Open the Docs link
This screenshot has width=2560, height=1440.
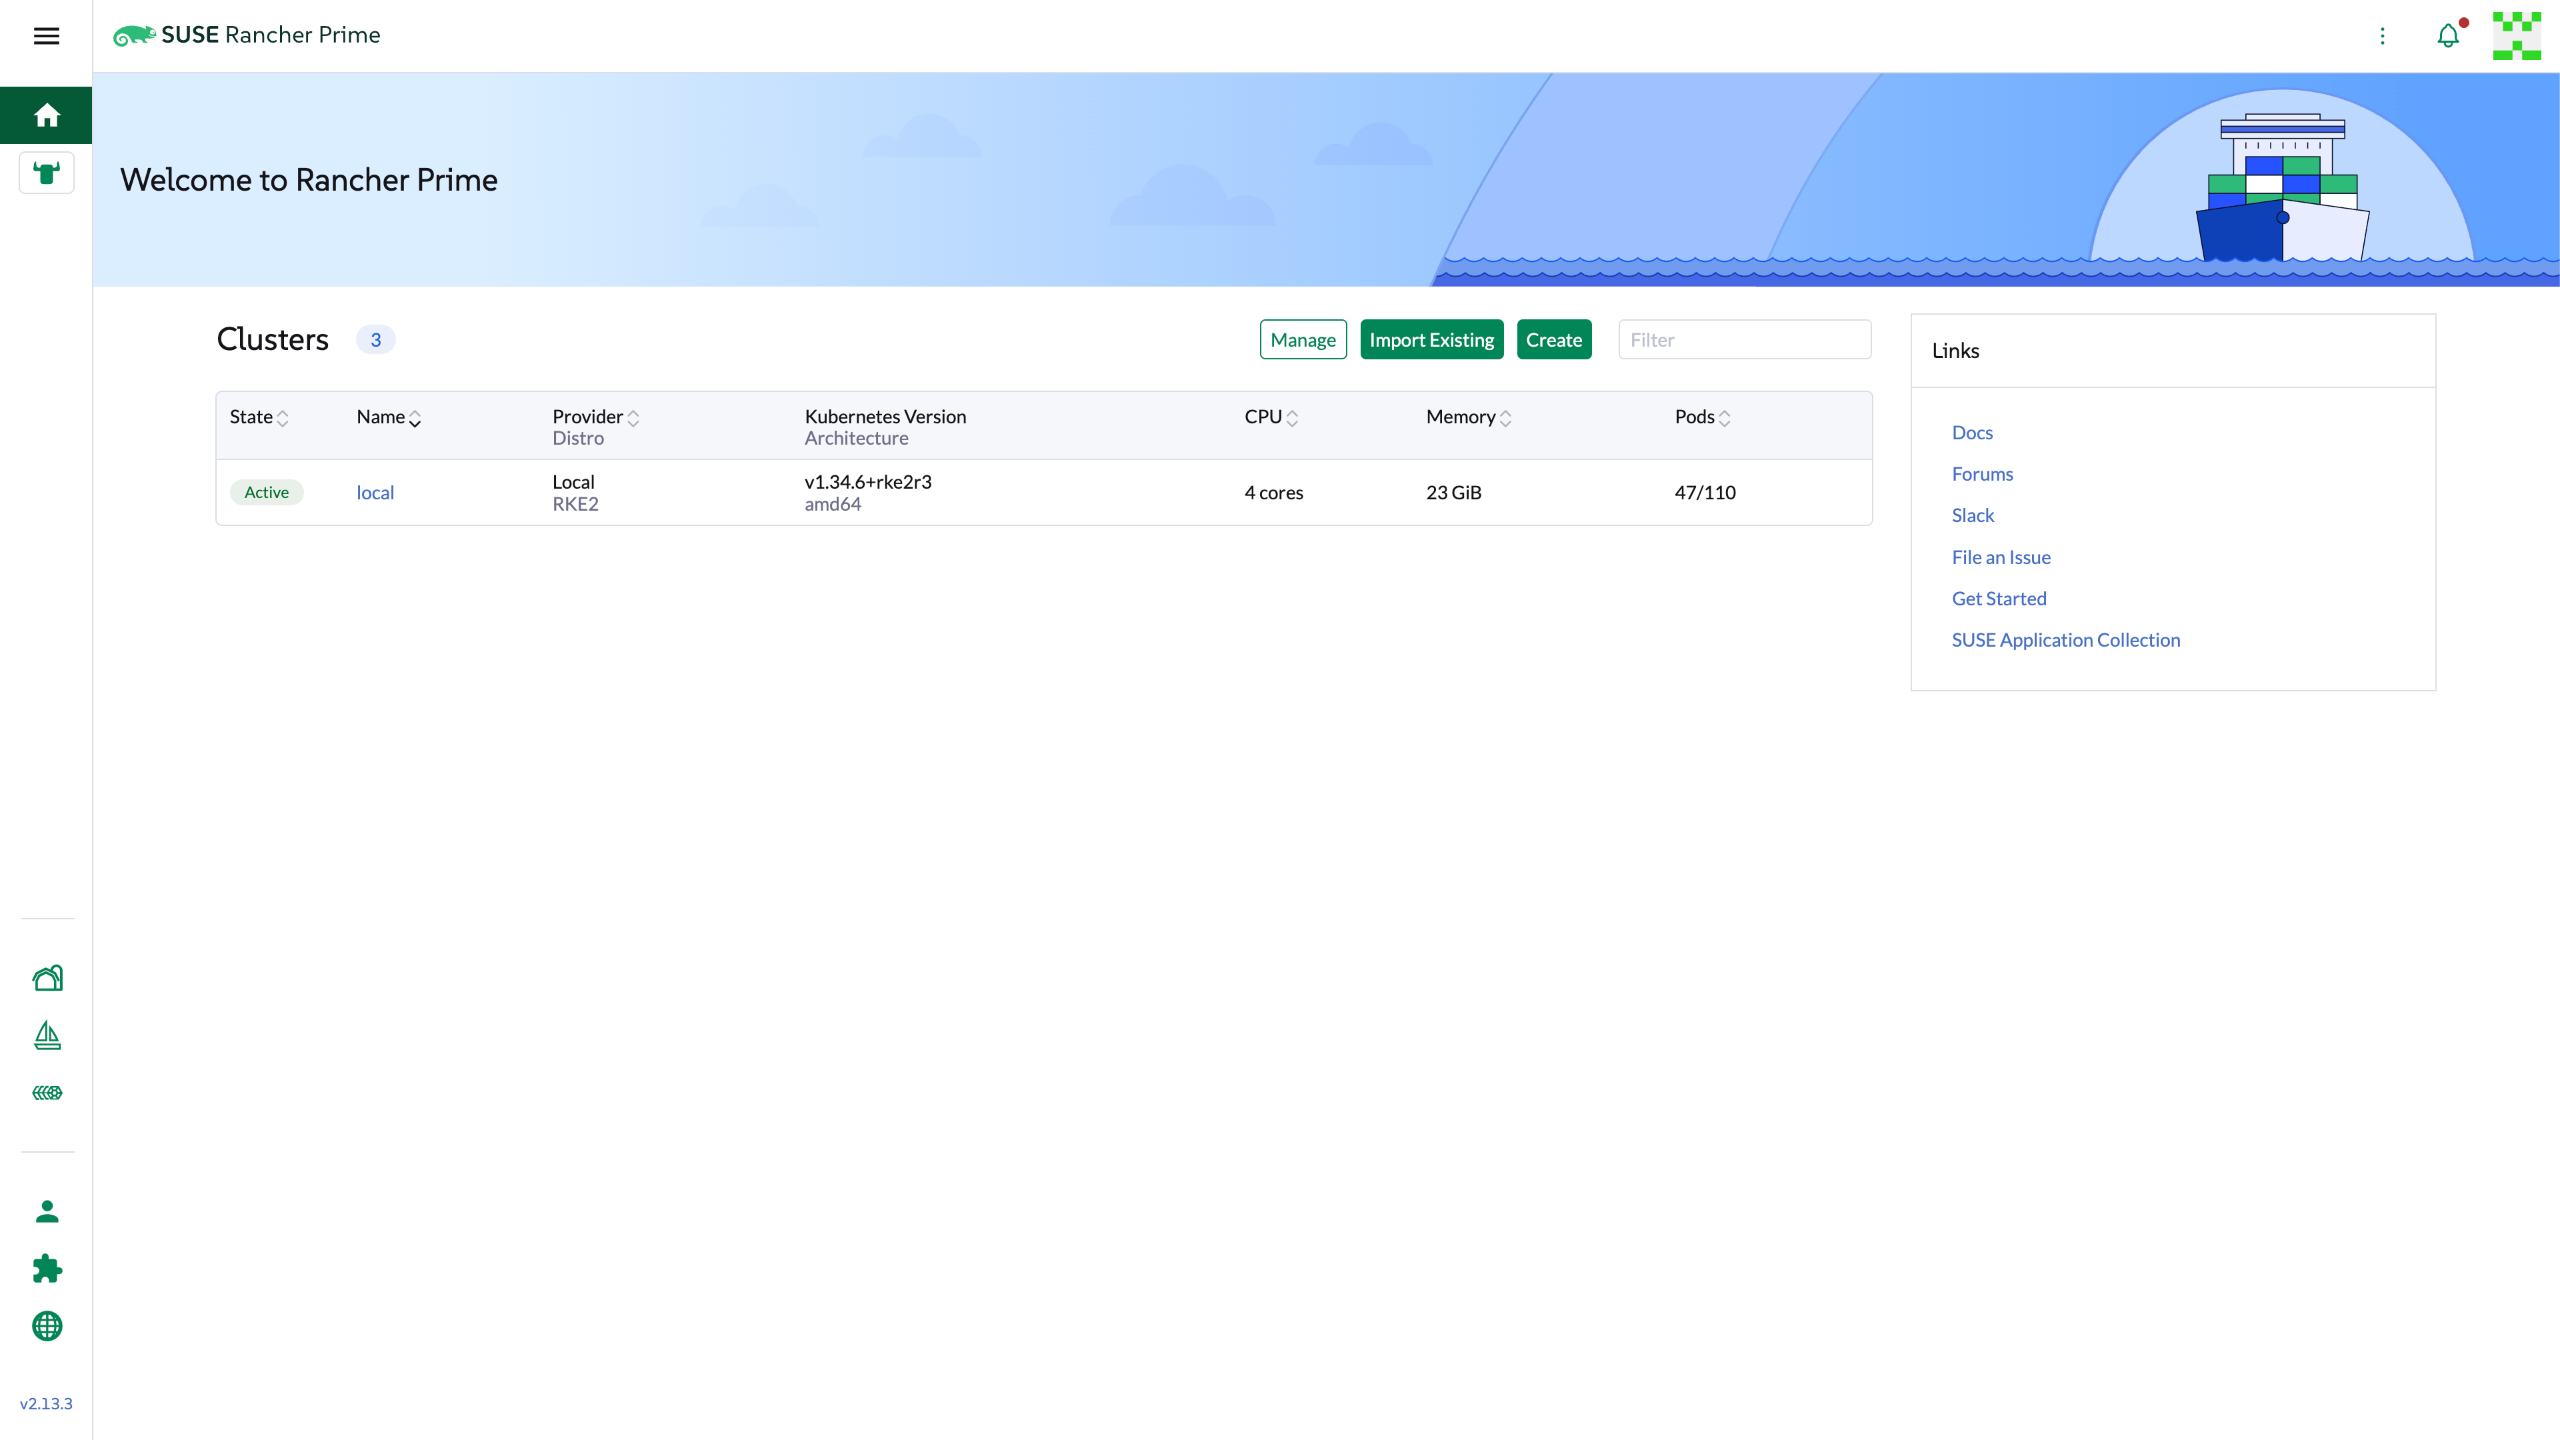1972,432
